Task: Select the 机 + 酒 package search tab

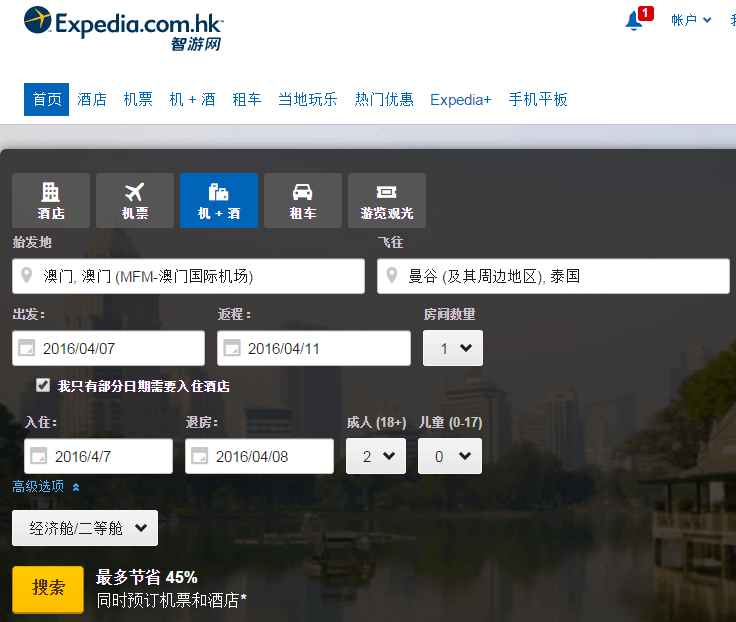Action: coord(219,200)
